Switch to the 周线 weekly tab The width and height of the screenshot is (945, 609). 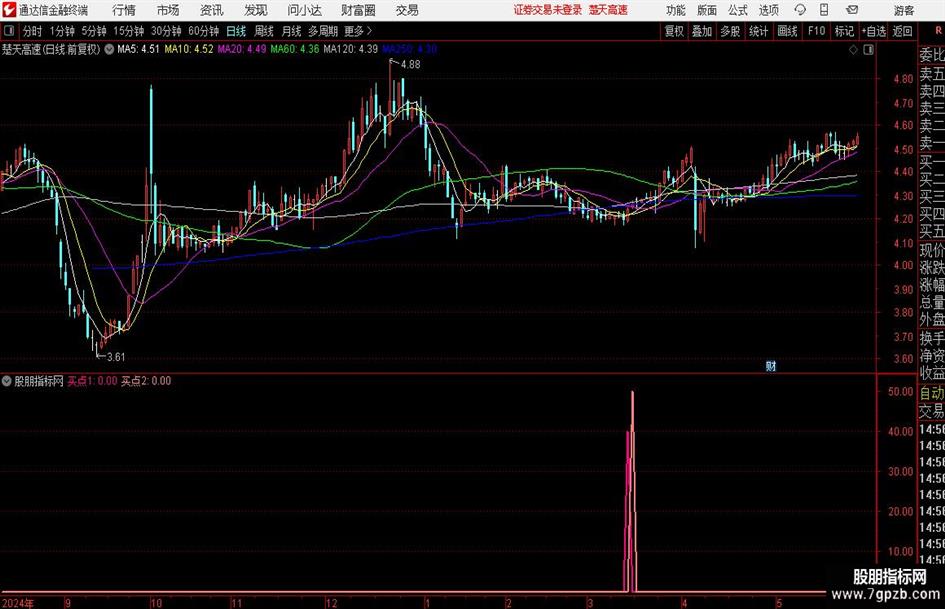pyautogui.click(x=264, y=31)
